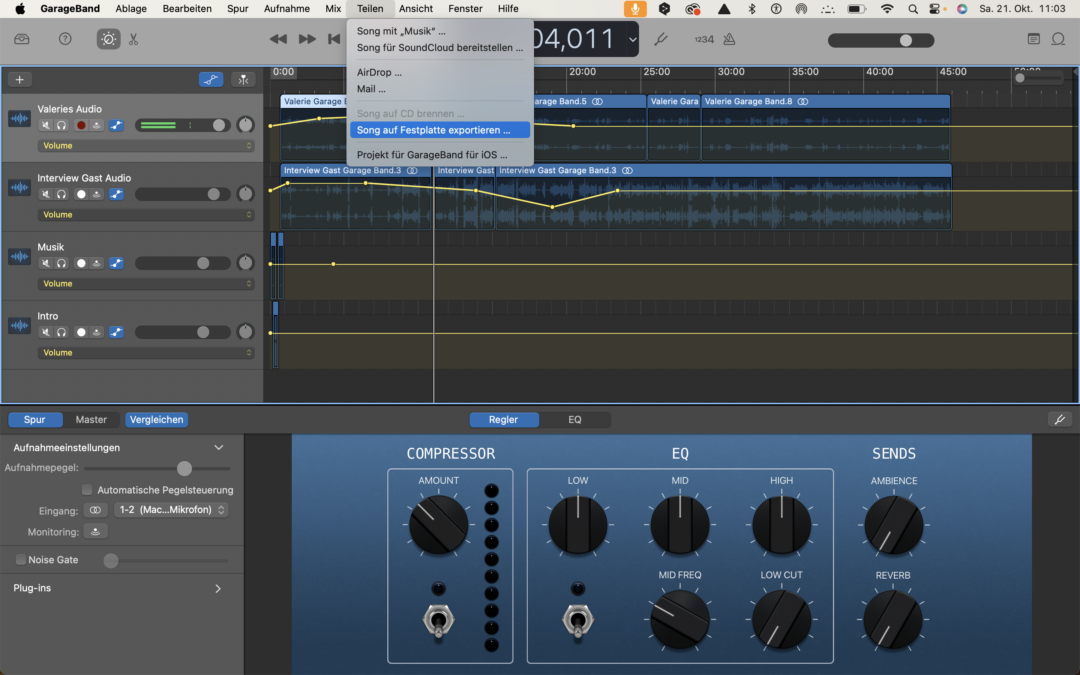Toggle the Eingang stereo input format button

tap(95, 510)
